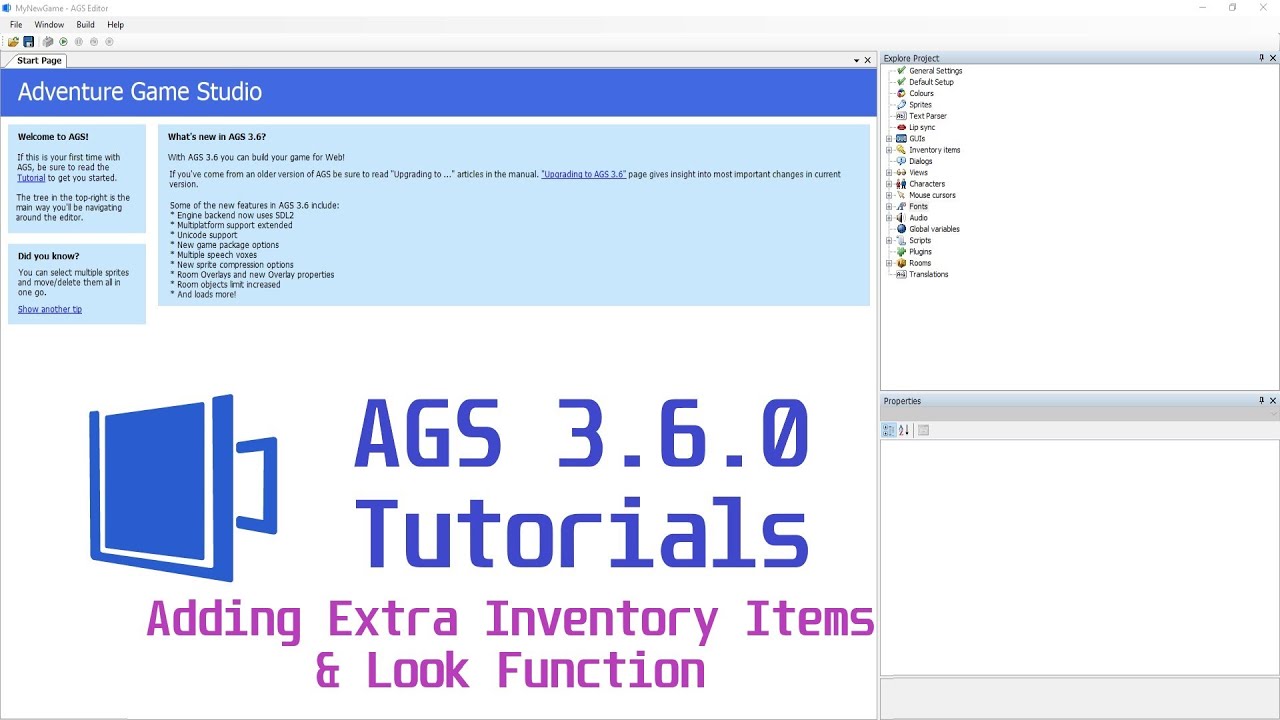This screenshot has width=1280, height=720.
Task: Close the Properties panel
Action: point(1273,401)
